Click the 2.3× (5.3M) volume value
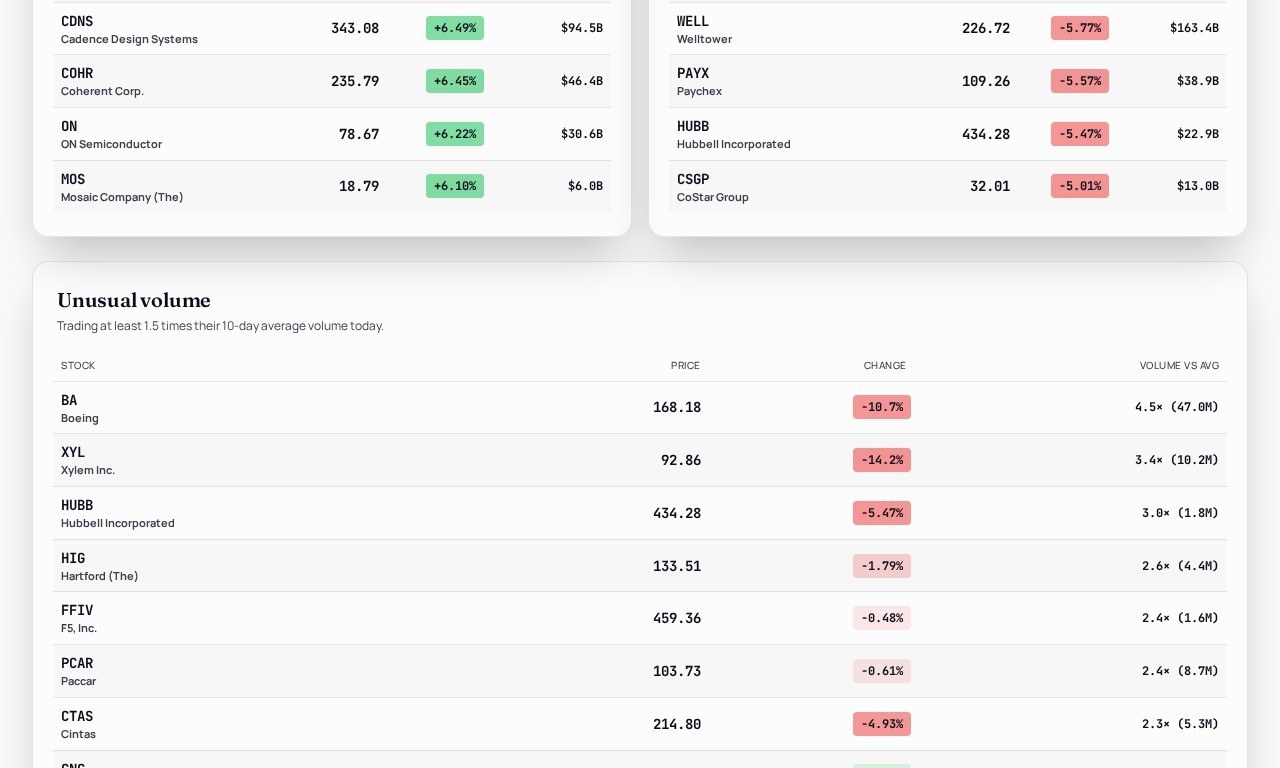Image resolution: width=1280 pixels, height=768 pixels. click(x=1180, y=724)
